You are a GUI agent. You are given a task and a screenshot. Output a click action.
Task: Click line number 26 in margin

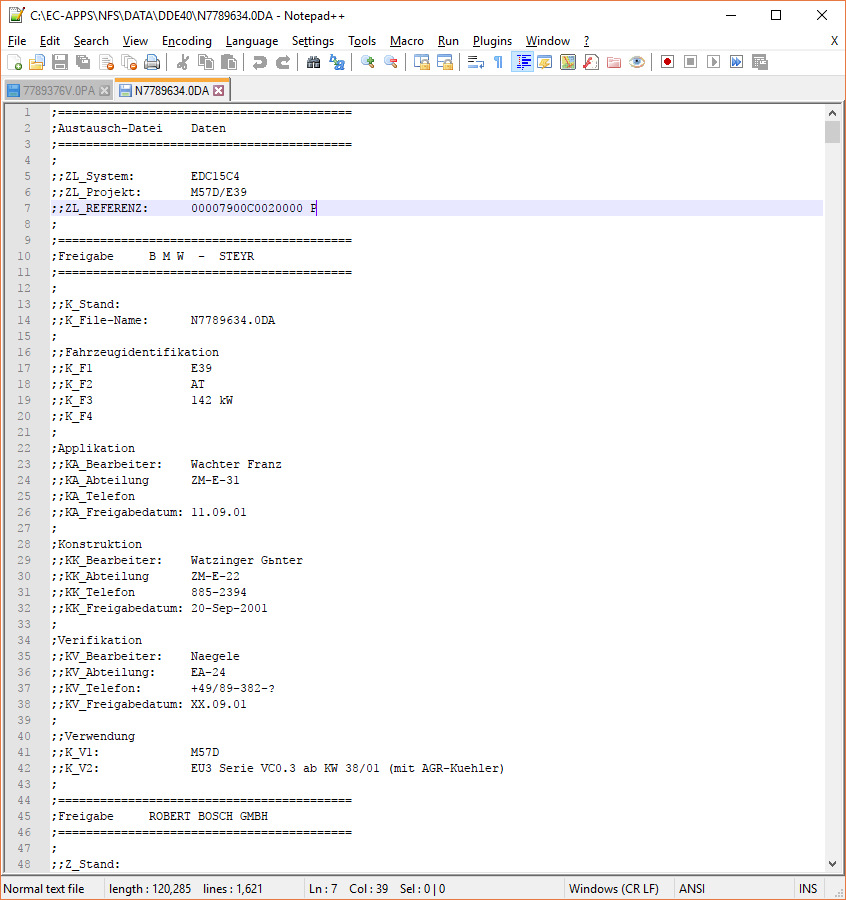pyautogui.click(x=24, y=512)
